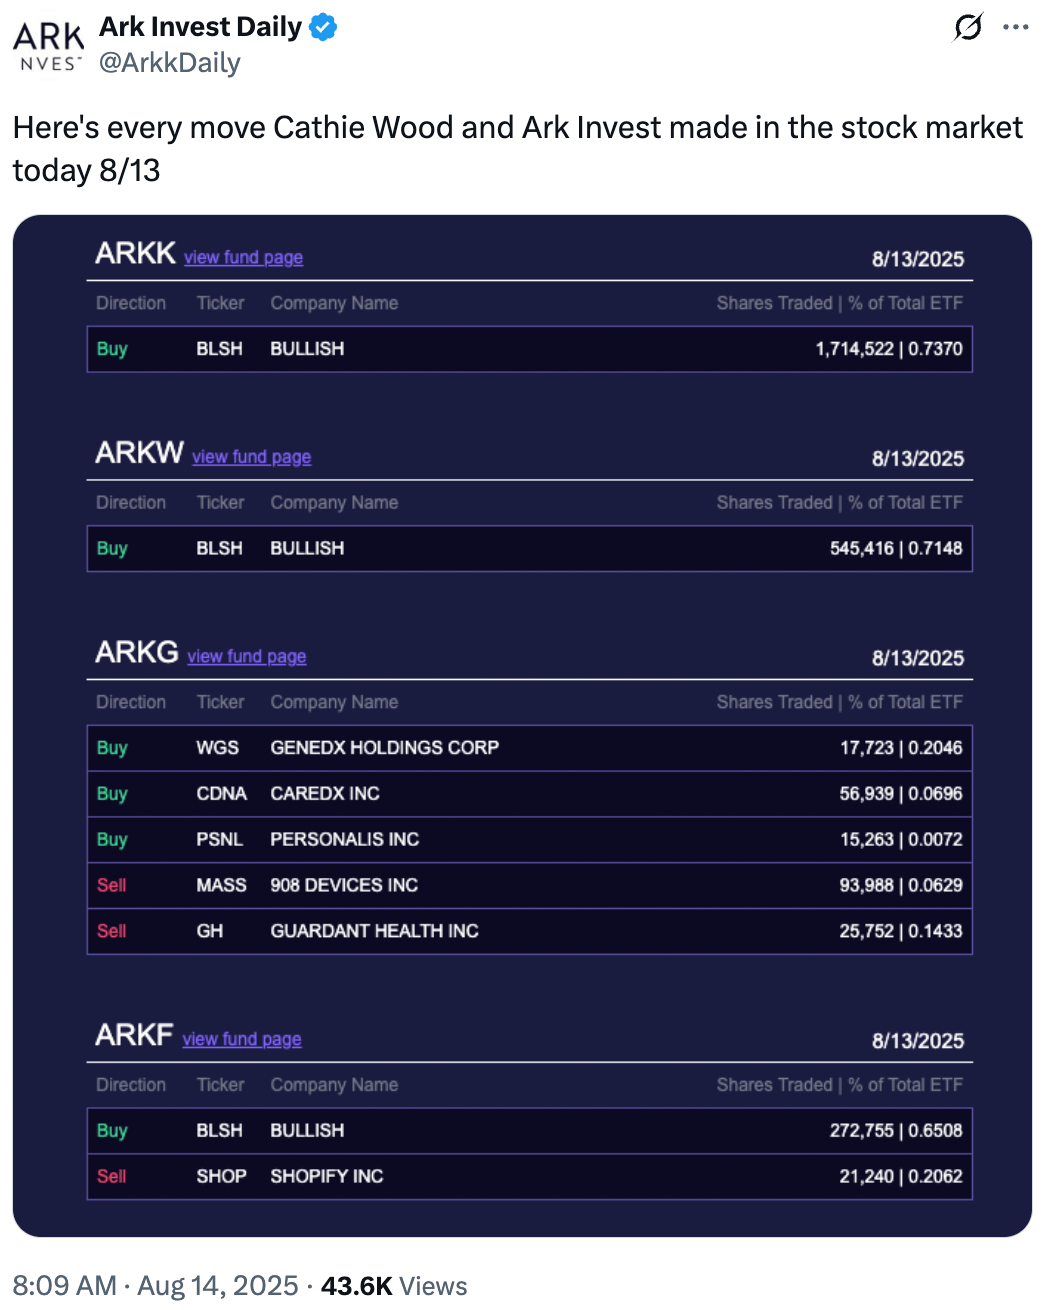Click the value 93,988 | 0.0629

[901, 885]
